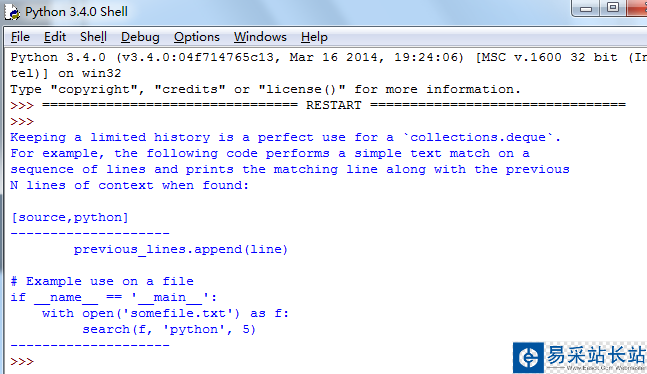Click the search(f, 'python', 5) line

[x=169, y=329]
